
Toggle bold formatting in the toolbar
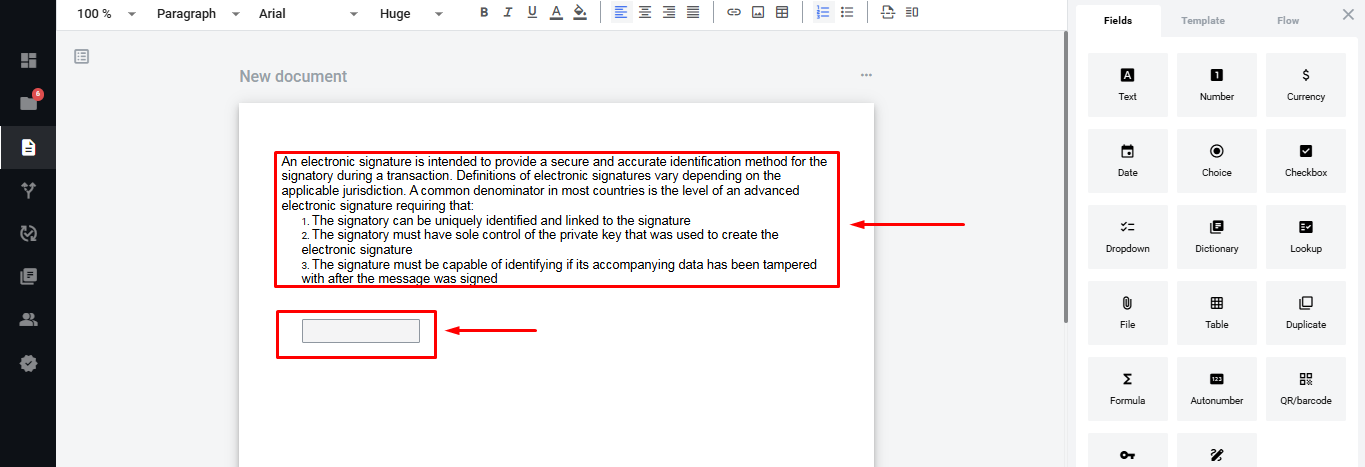point(484,13)
